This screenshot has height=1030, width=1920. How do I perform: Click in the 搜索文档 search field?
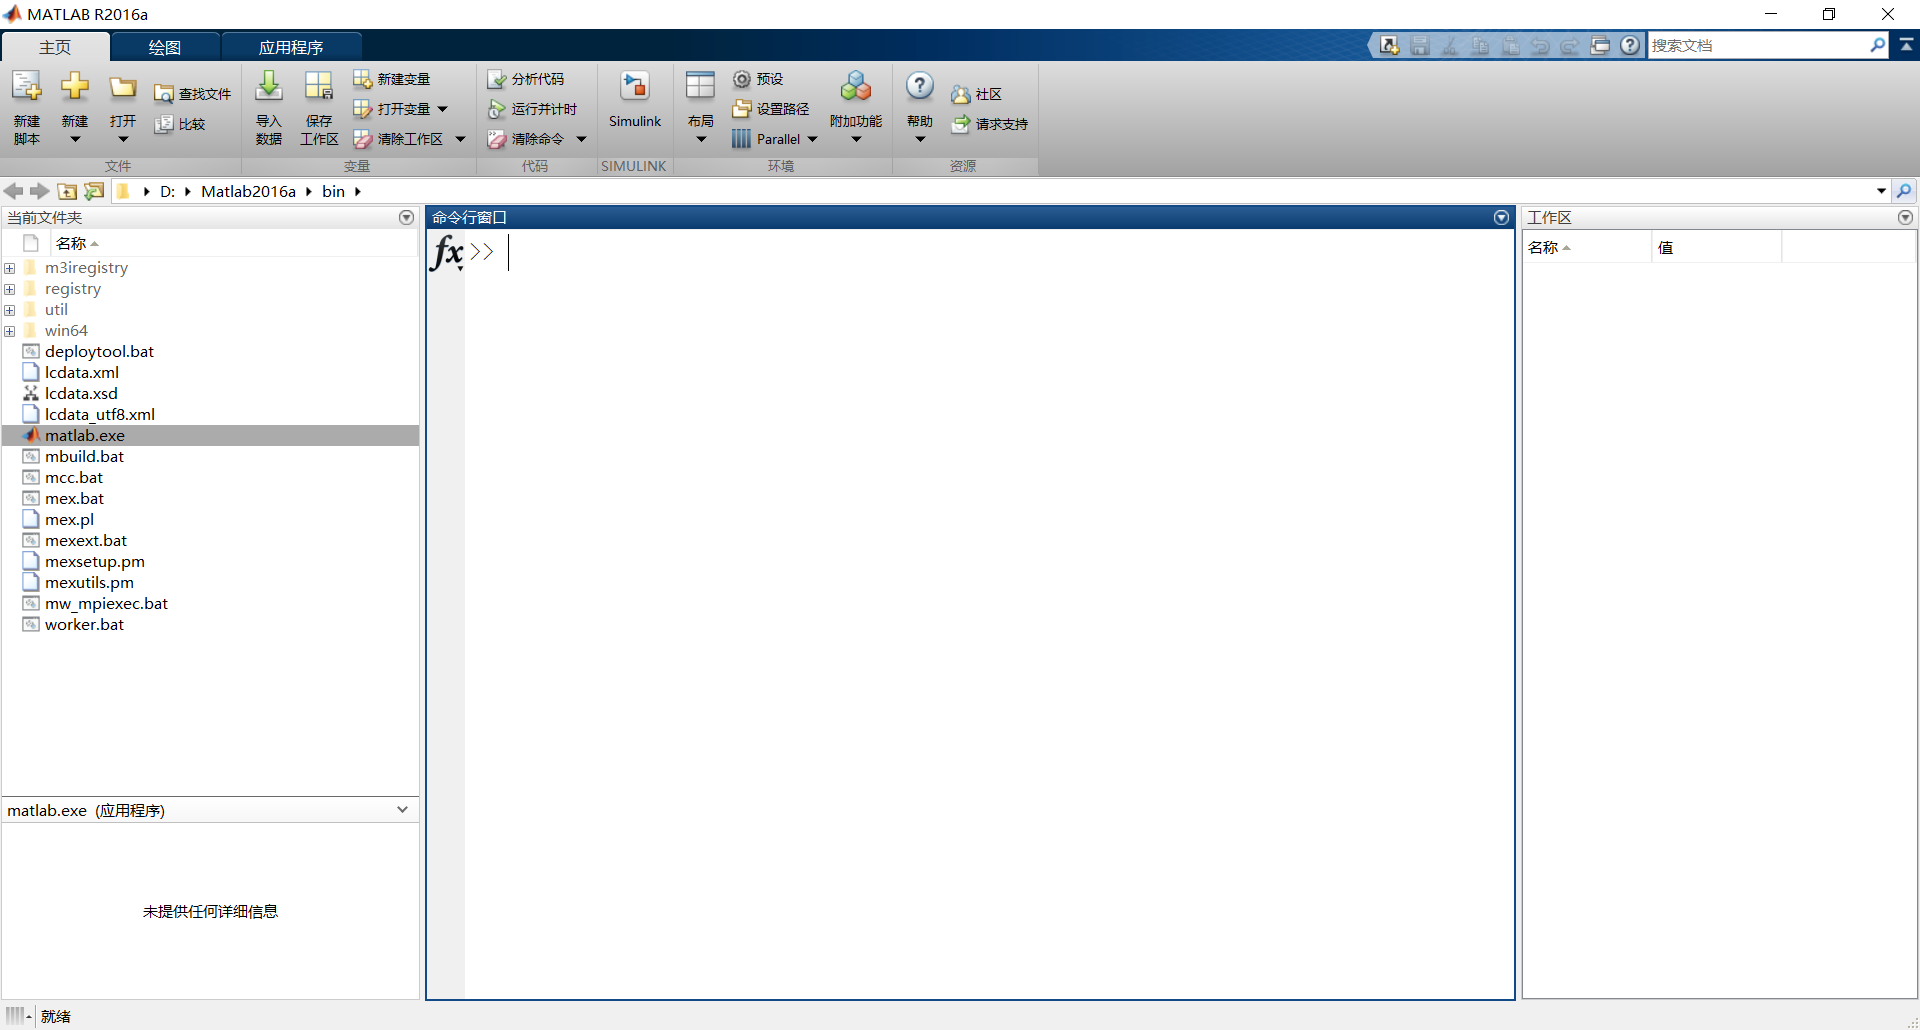click(x=1757, y=45)
